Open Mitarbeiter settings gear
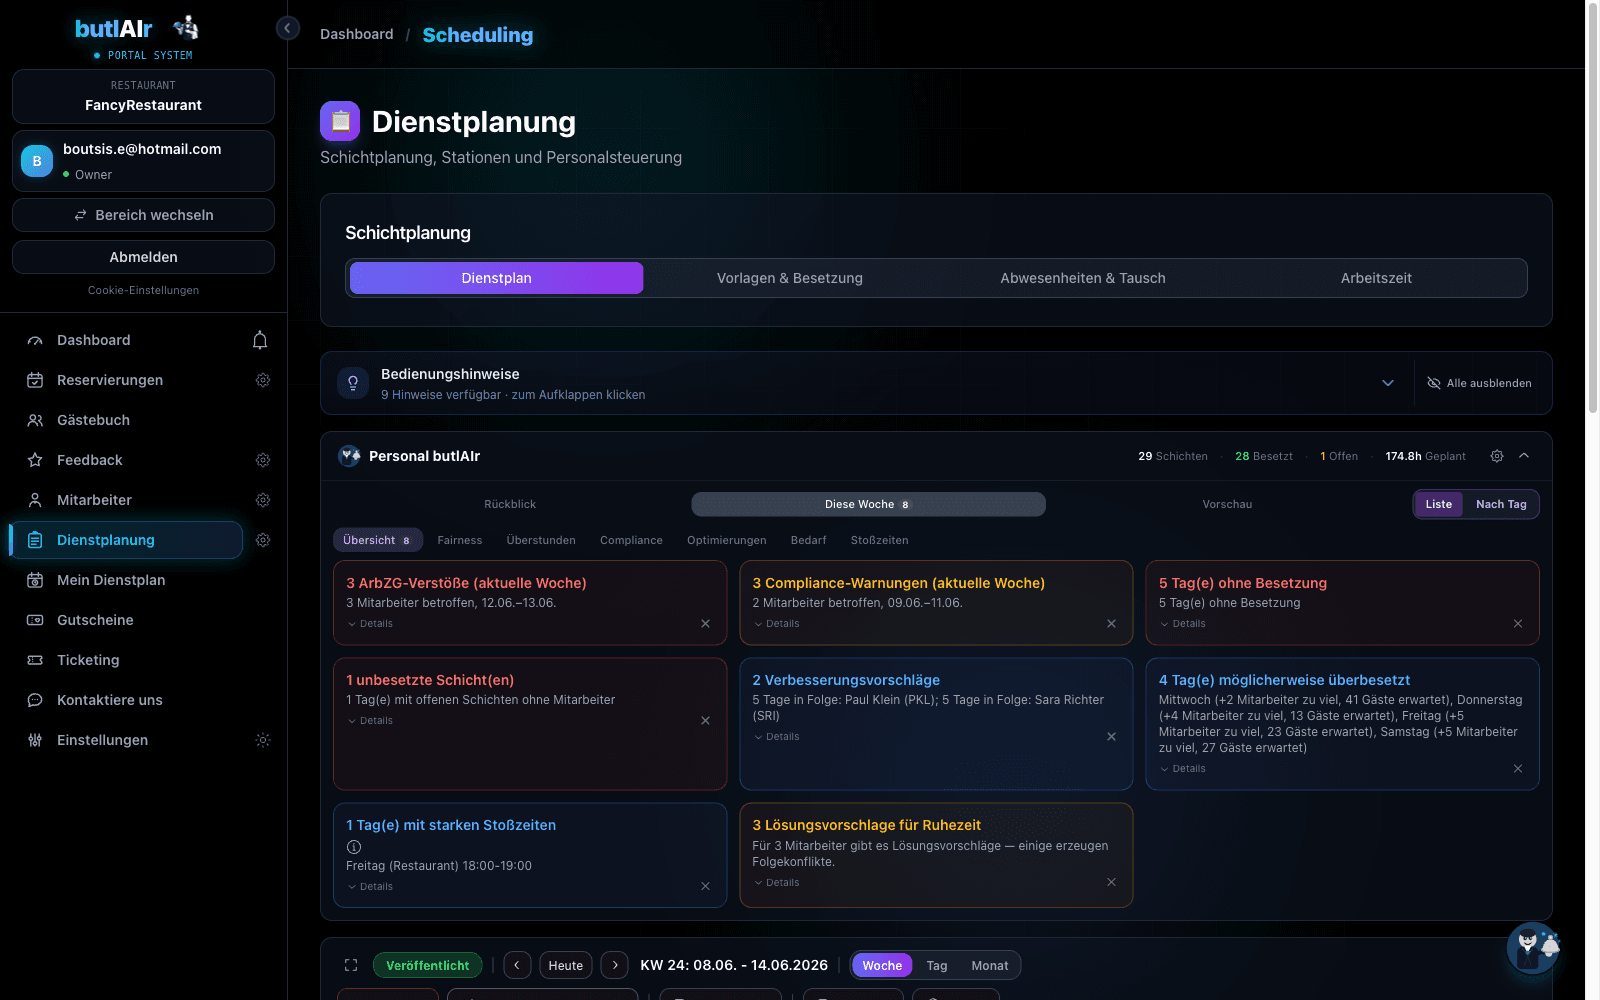The width and height of the screenshot is (1600, 1000). pyautogui.click(x=263, y=500)
